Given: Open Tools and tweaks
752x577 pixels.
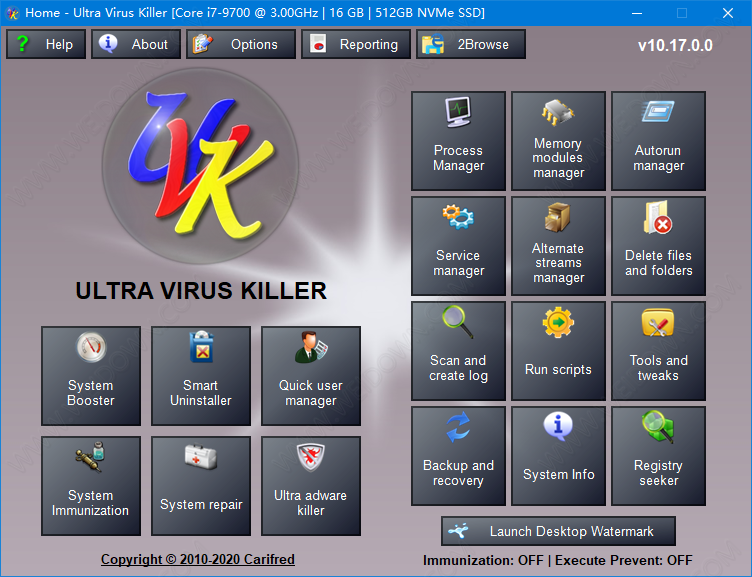Looking at the screenshot, I should [658, 351].
